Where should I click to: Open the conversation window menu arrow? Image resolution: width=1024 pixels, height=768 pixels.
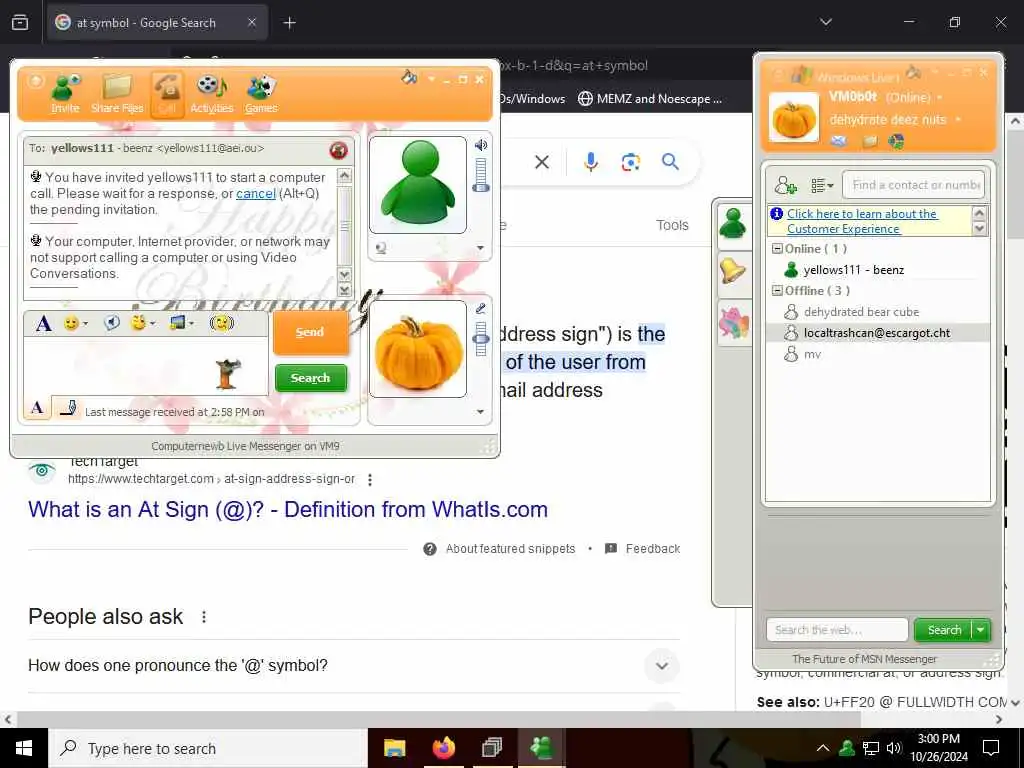tap(432, 79)
